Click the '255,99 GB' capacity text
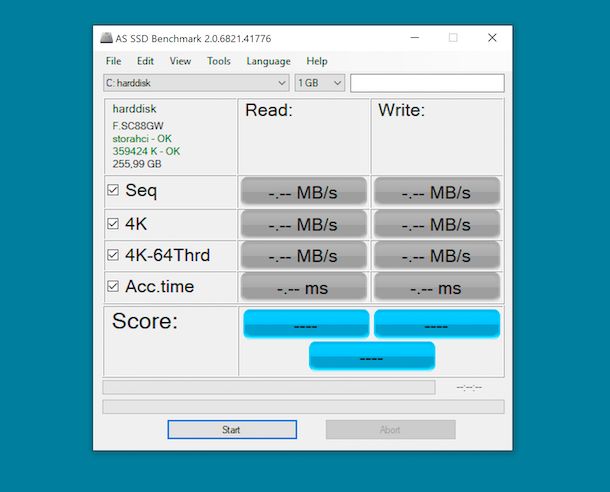610x492 pixels. pos(137,164)
